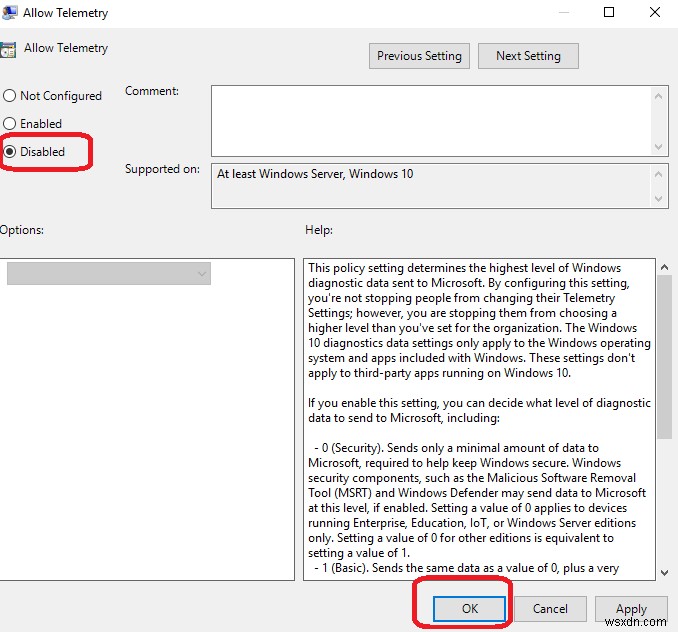
Task: Click the Help panel scrollbar thumb
Action: pos(665,357)
